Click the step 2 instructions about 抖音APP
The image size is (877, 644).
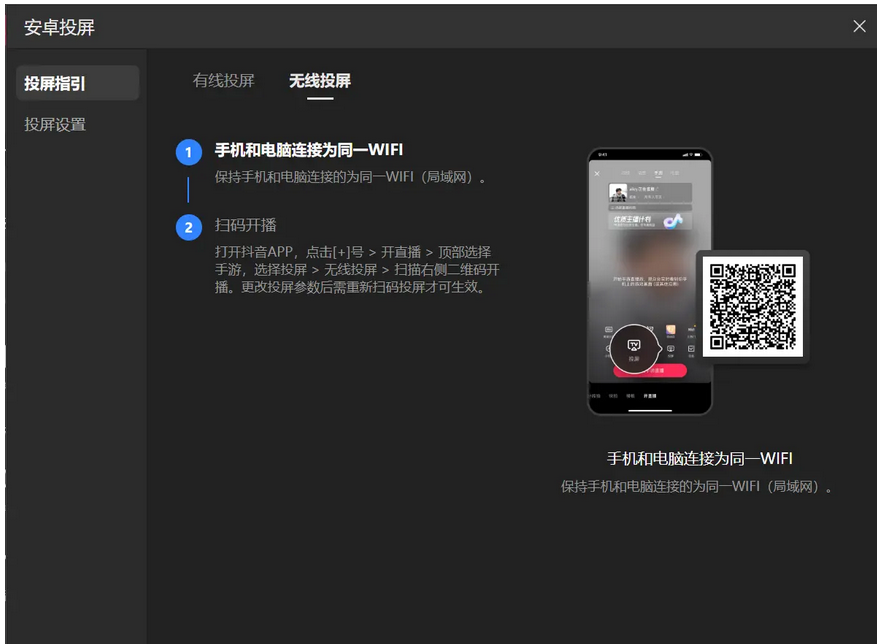(x=357, y=270)
